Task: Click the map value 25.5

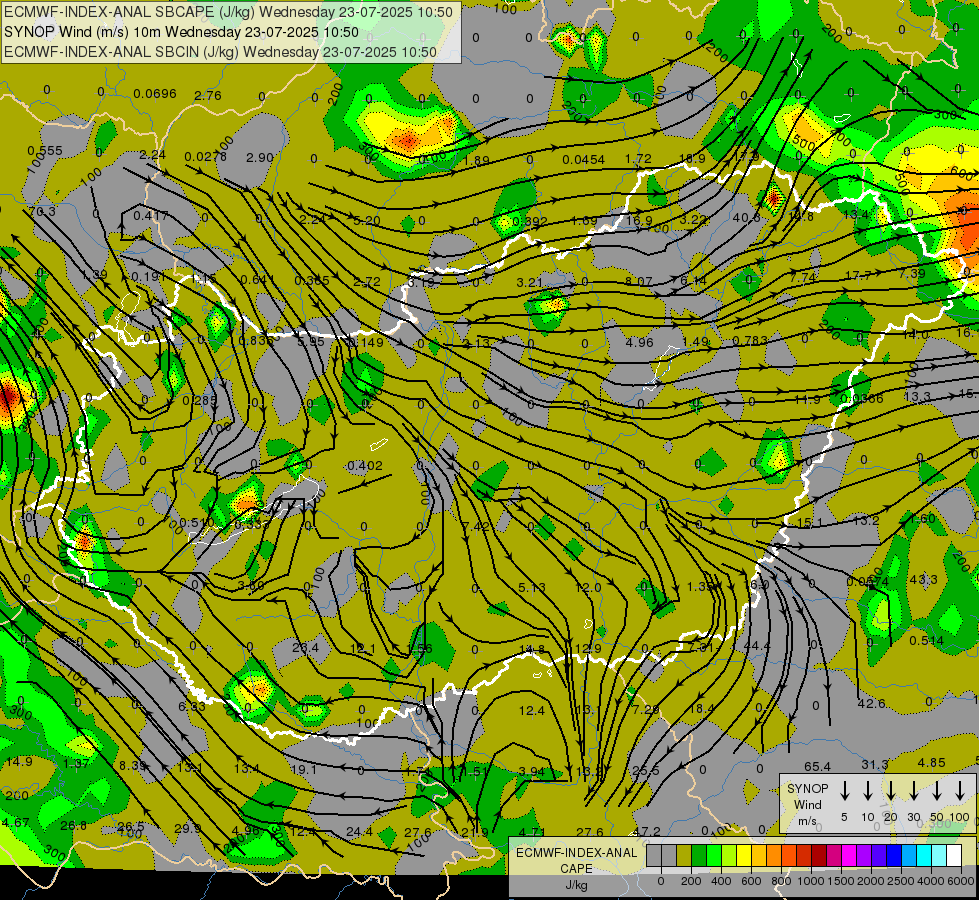Action: 646,771
